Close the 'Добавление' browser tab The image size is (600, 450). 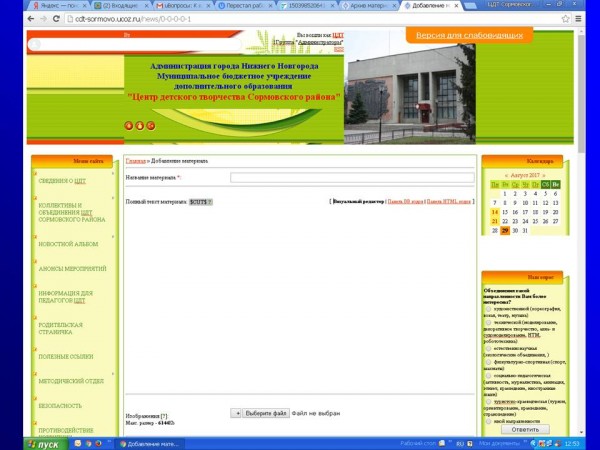(456, 6)
